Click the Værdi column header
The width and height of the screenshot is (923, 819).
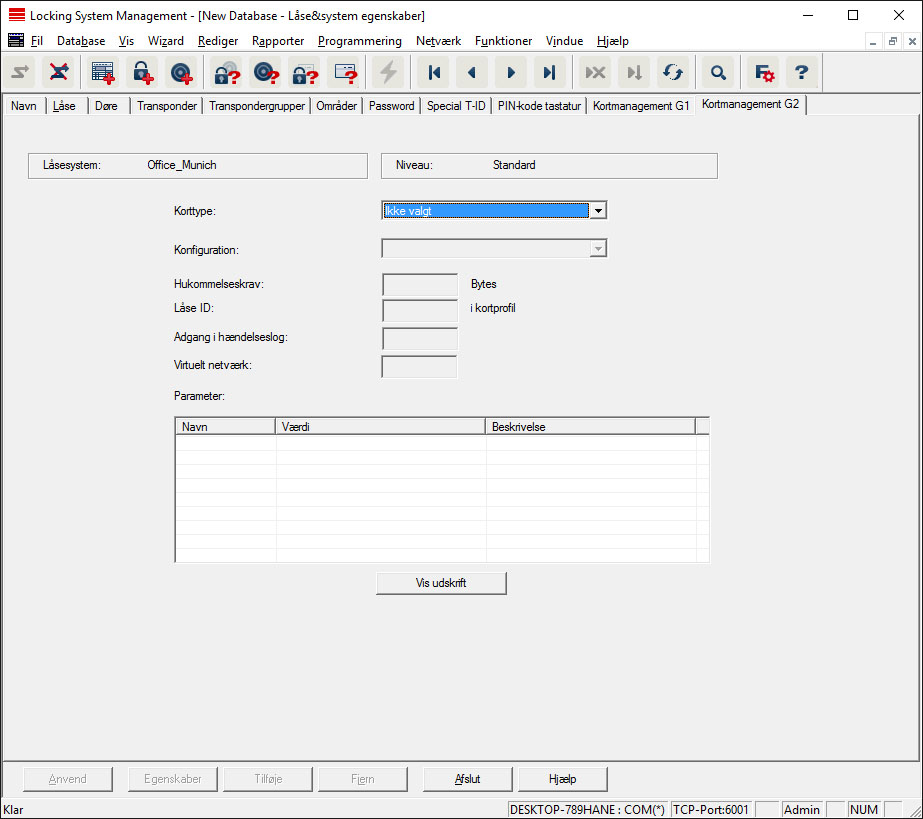(x=380, y=427)
